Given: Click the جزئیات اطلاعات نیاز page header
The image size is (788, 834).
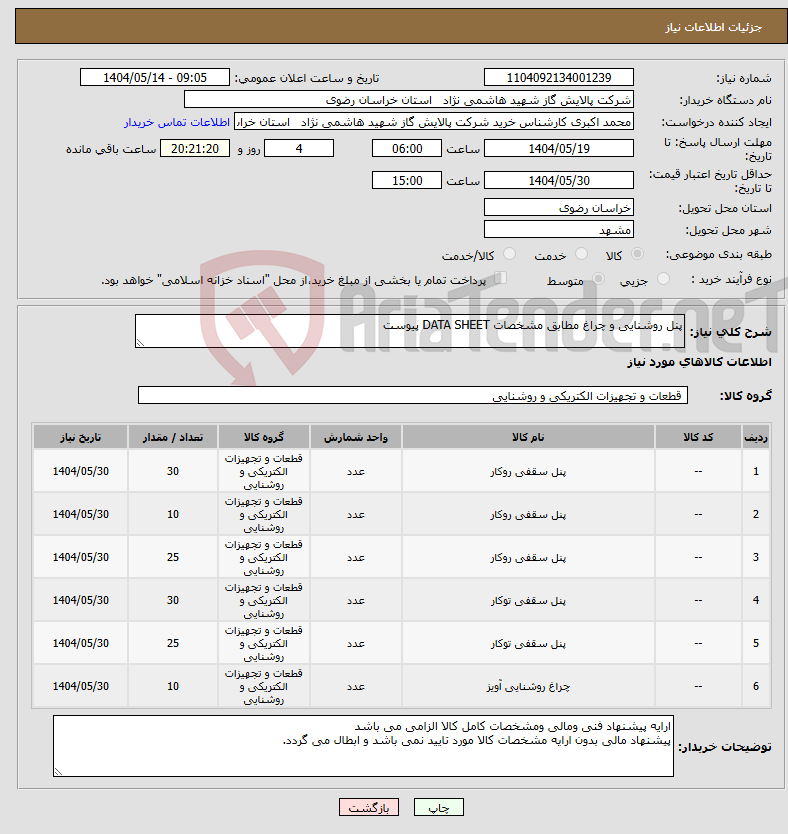Looking at the screenshot, I should (x=713, y=28).
